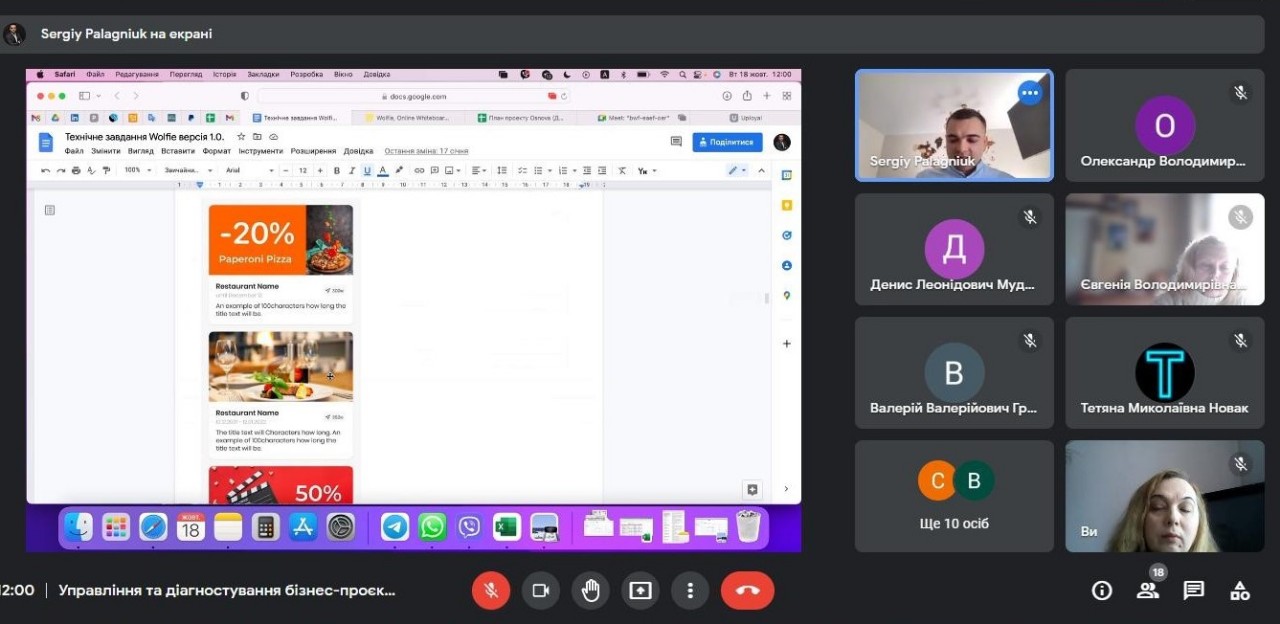Image resolution: width=1280 pixels, height=624 pixels.
Task: Select Тетяна Миколаївна Новак's video tile
Action: 1164,373
